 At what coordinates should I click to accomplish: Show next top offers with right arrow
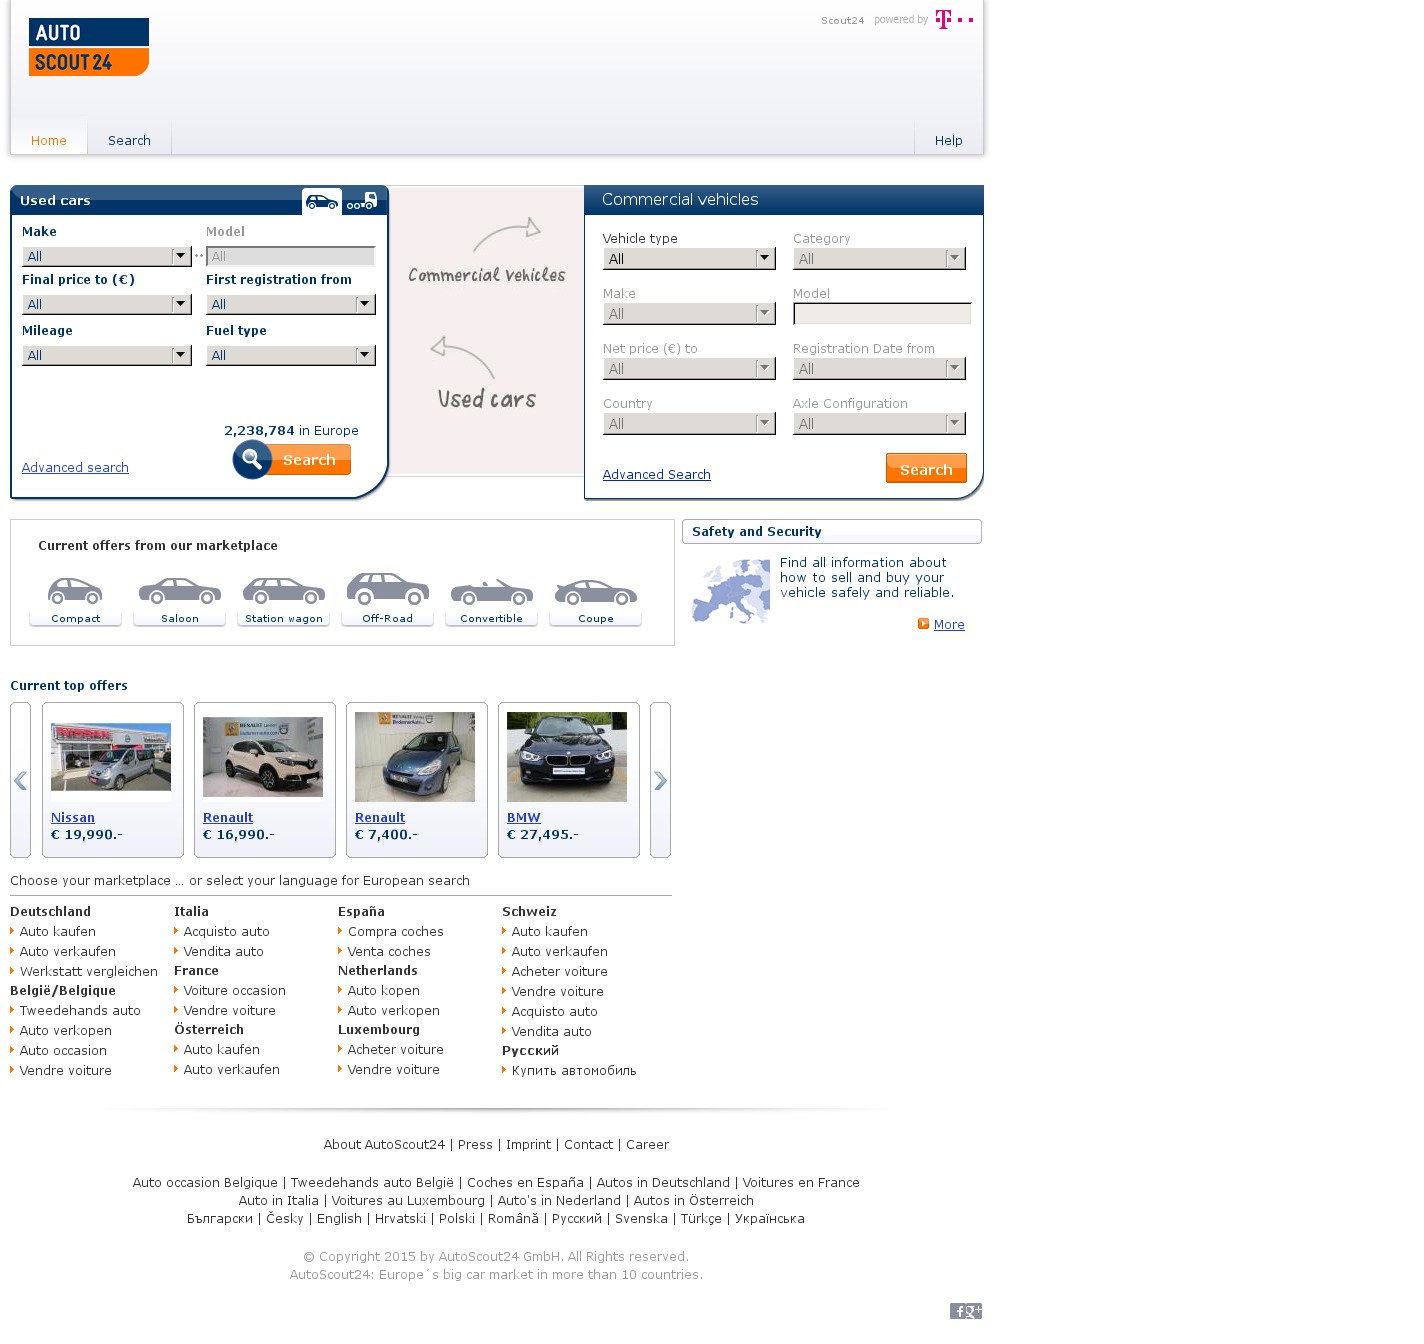[660, 780]
